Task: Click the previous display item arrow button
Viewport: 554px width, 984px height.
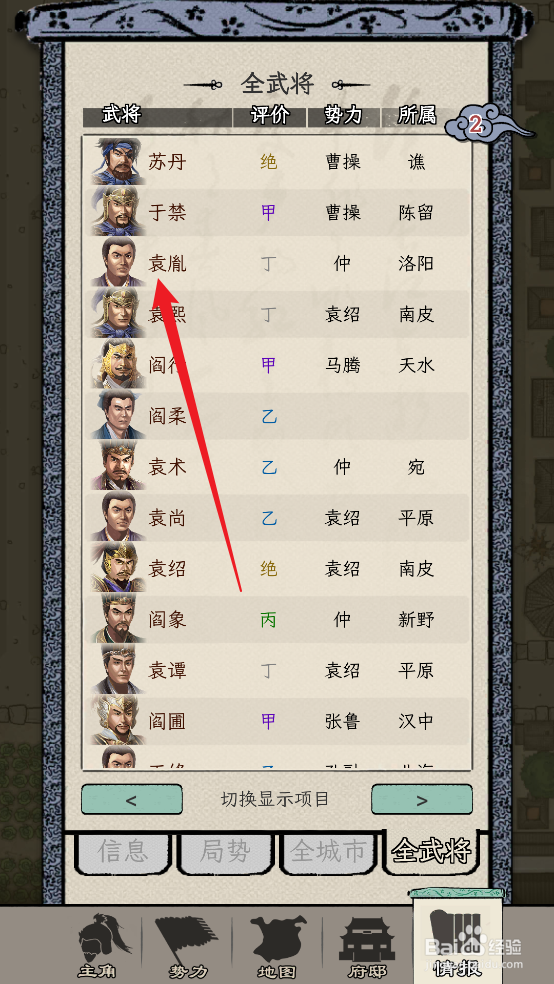Action: [x=132, y=800]
